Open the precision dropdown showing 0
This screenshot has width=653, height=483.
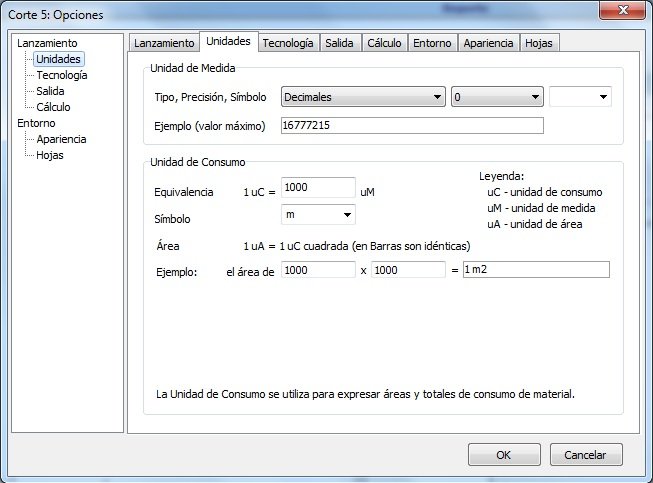(497, 97)
